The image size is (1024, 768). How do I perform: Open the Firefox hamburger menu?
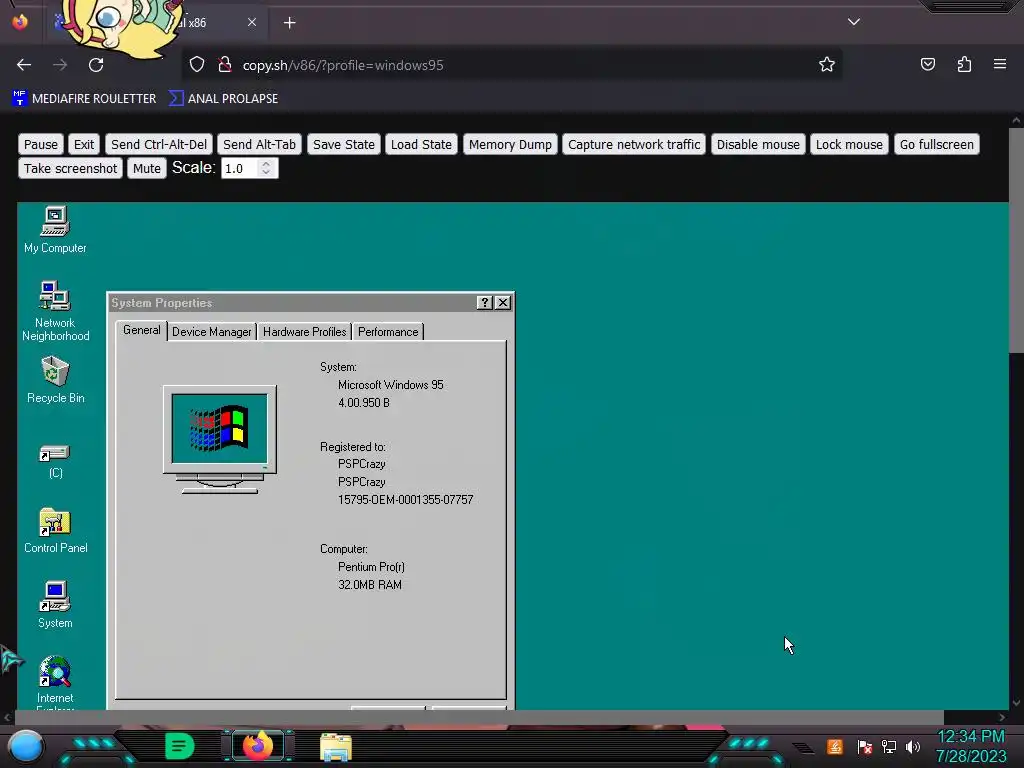[1000, 64]
